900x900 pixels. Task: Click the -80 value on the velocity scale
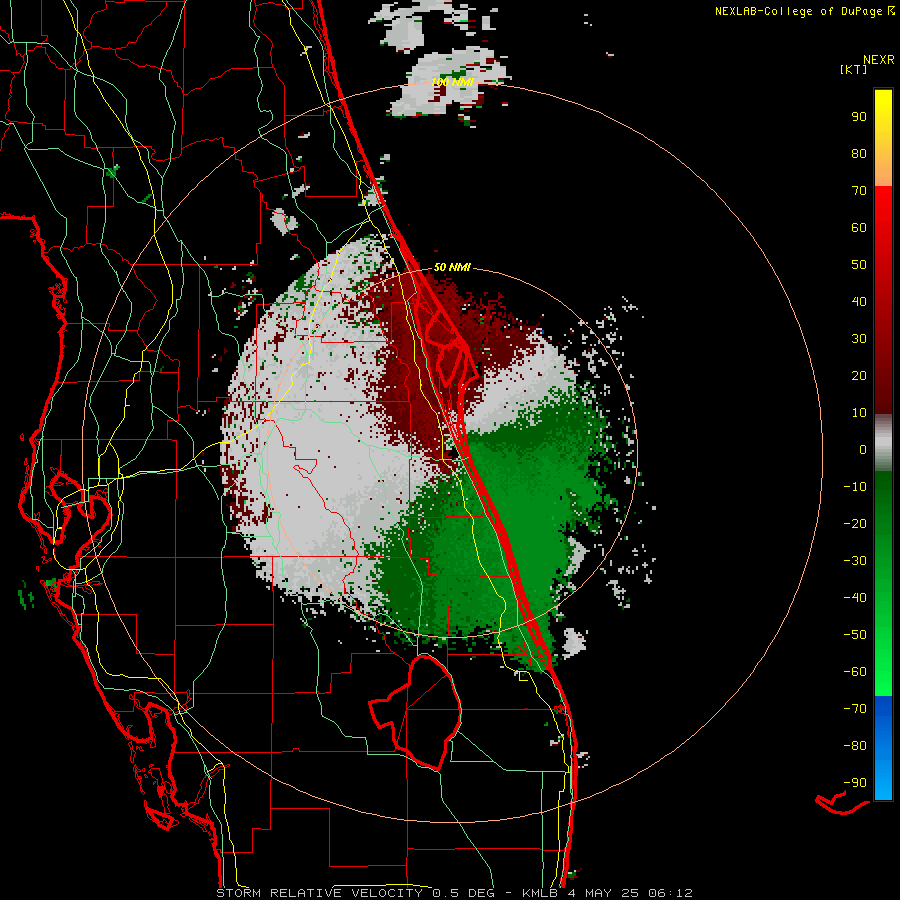pos(855,746)
